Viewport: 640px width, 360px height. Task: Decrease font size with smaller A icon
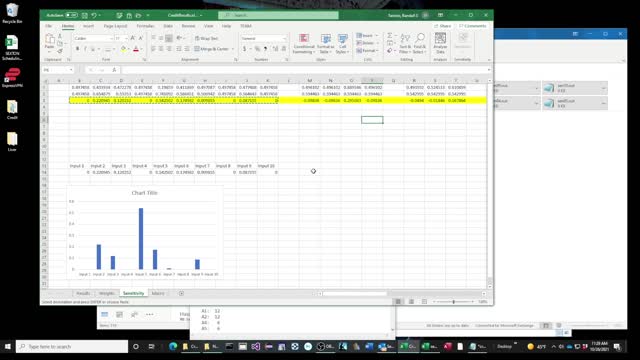pos(140,38)
